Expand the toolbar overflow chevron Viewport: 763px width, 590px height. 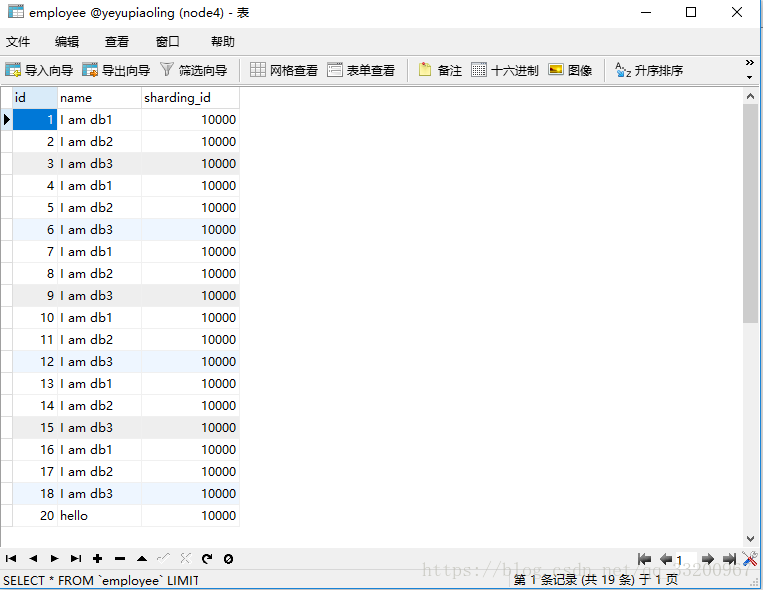coord(750,70)
